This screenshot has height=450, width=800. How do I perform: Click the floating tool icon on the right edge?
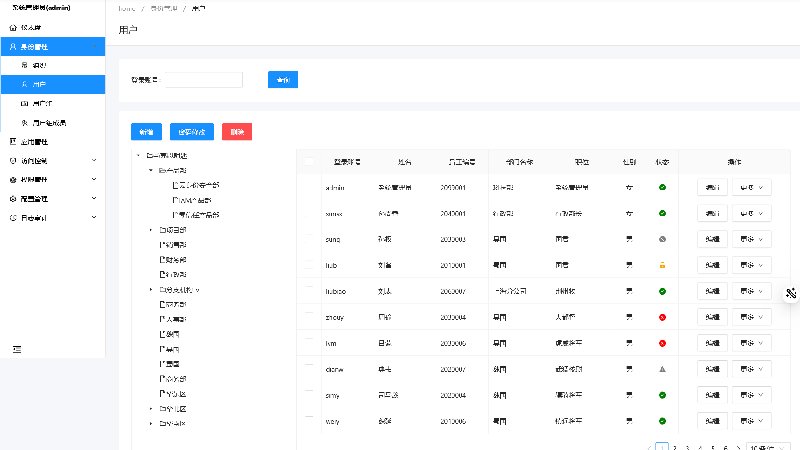tap(791, 293)
